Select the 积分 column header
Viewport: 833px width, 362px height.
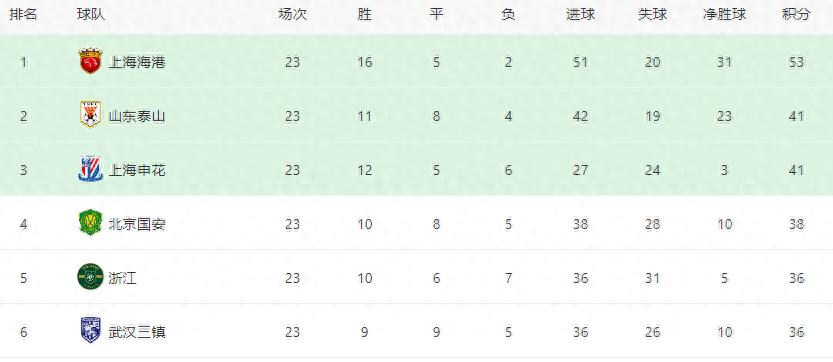796,14
